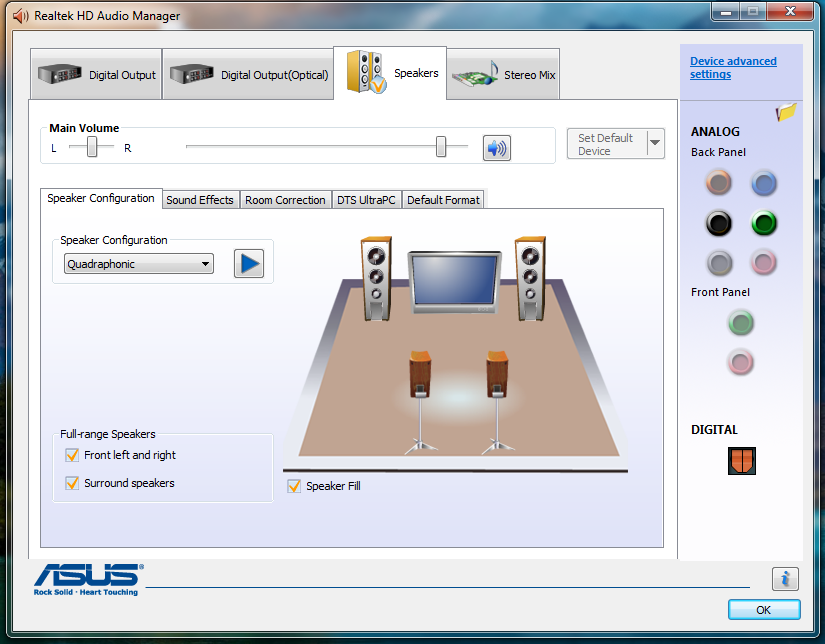The image size is (825, 644).
Task: Play the speaker configuration test
Action: pyautogui.click(x=249, y=264)
